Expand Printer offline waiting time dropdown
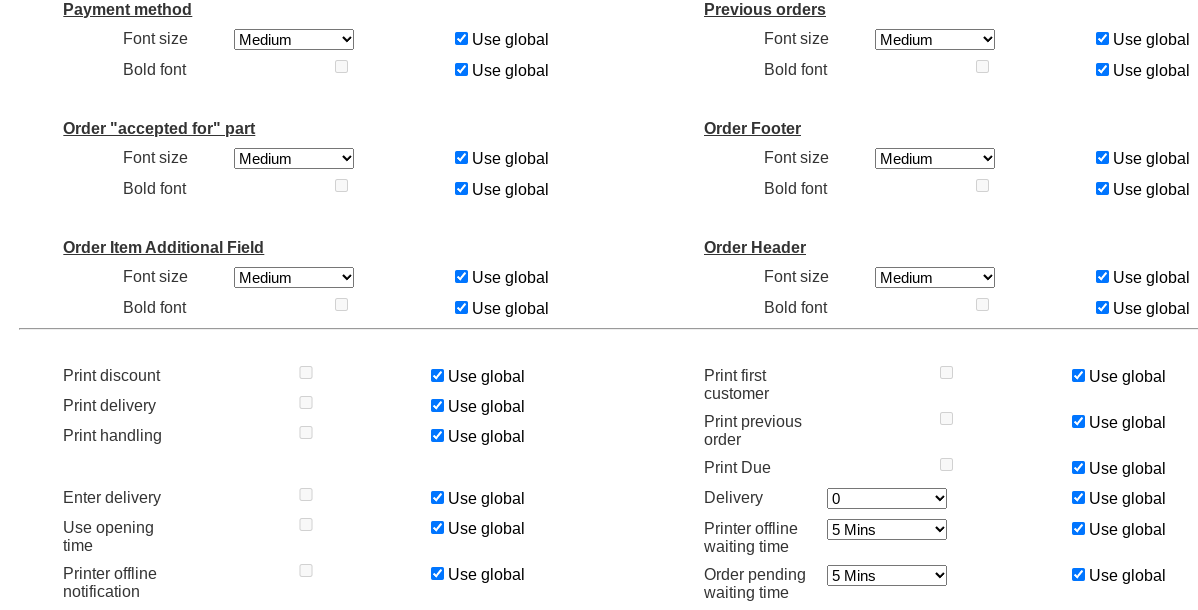The image size is (1198, 610). pyautogui.click(x=887, y=530)
